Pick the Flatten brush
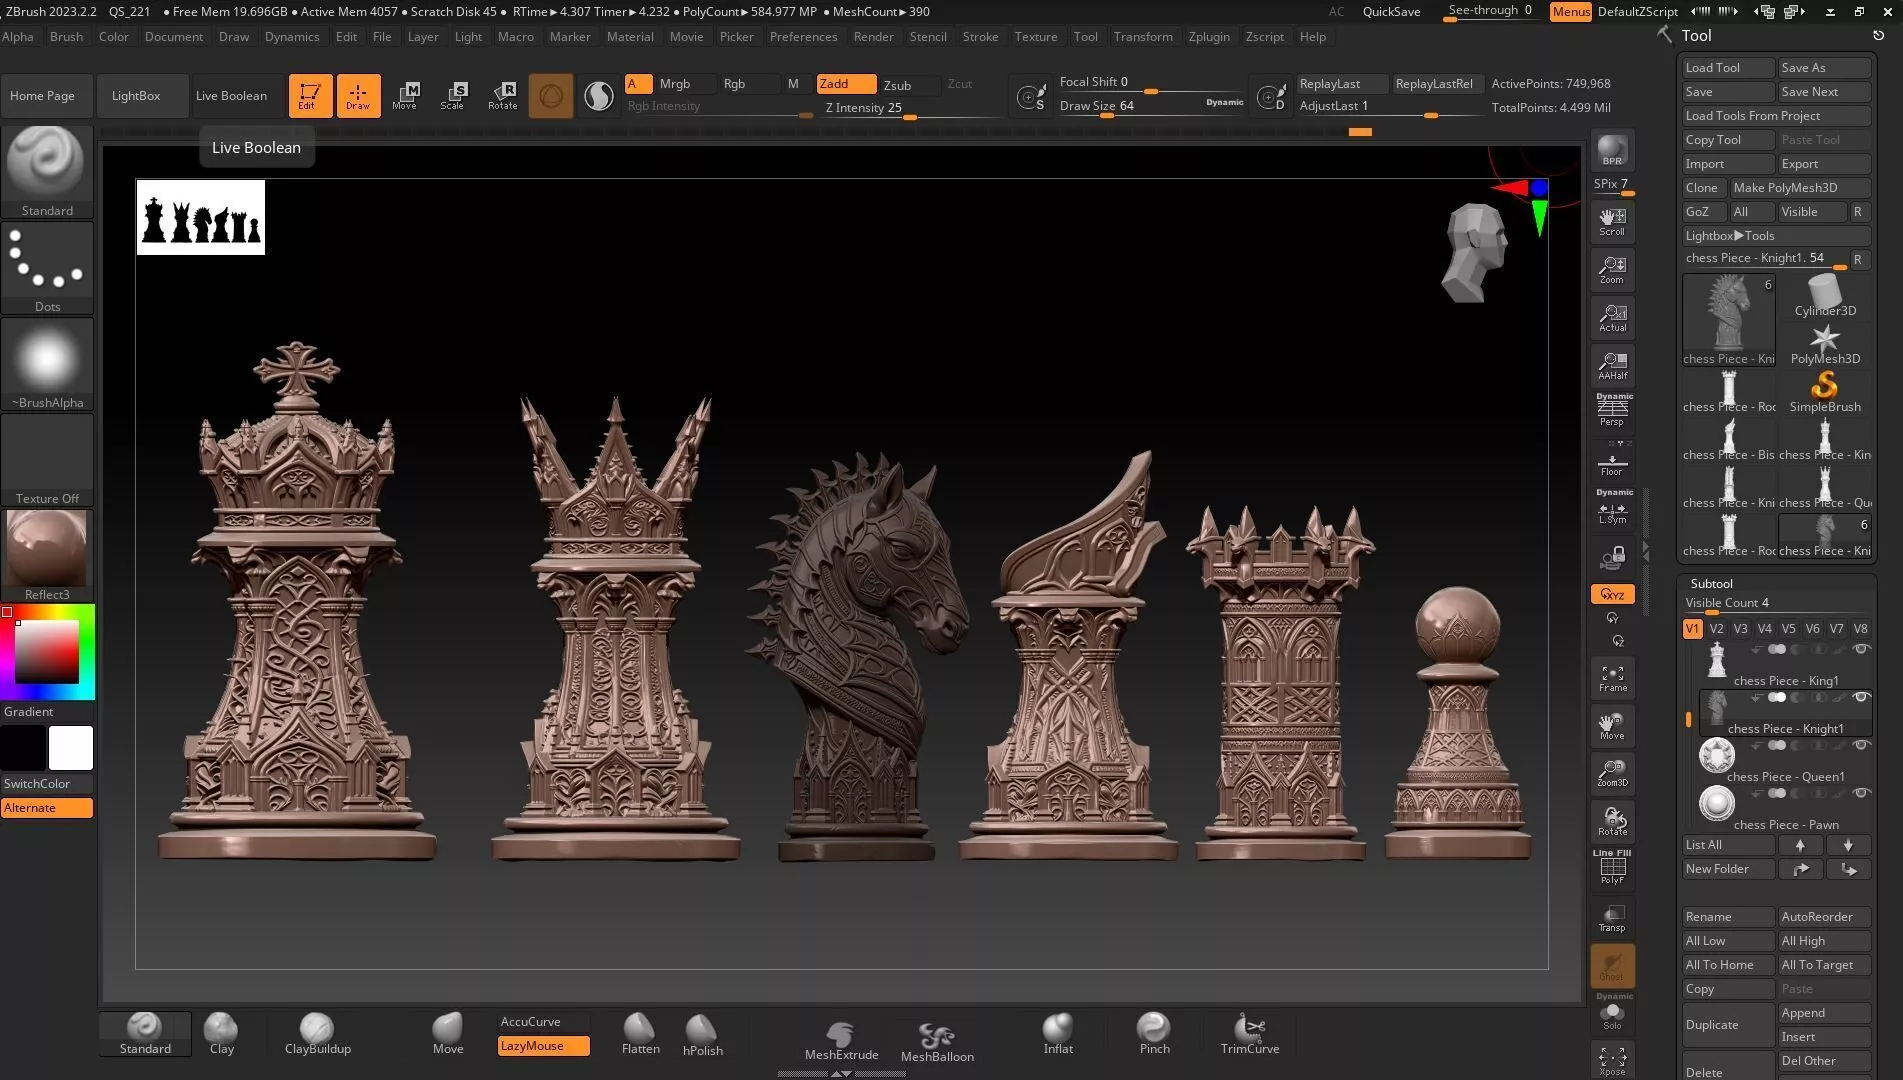1903x1080 pixels. [640, 1033]
